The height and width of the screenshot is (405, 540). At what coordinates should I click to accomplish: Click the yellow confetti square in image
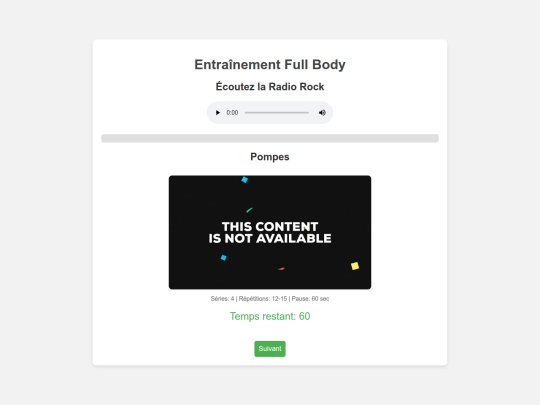click(x=355, y=266)
